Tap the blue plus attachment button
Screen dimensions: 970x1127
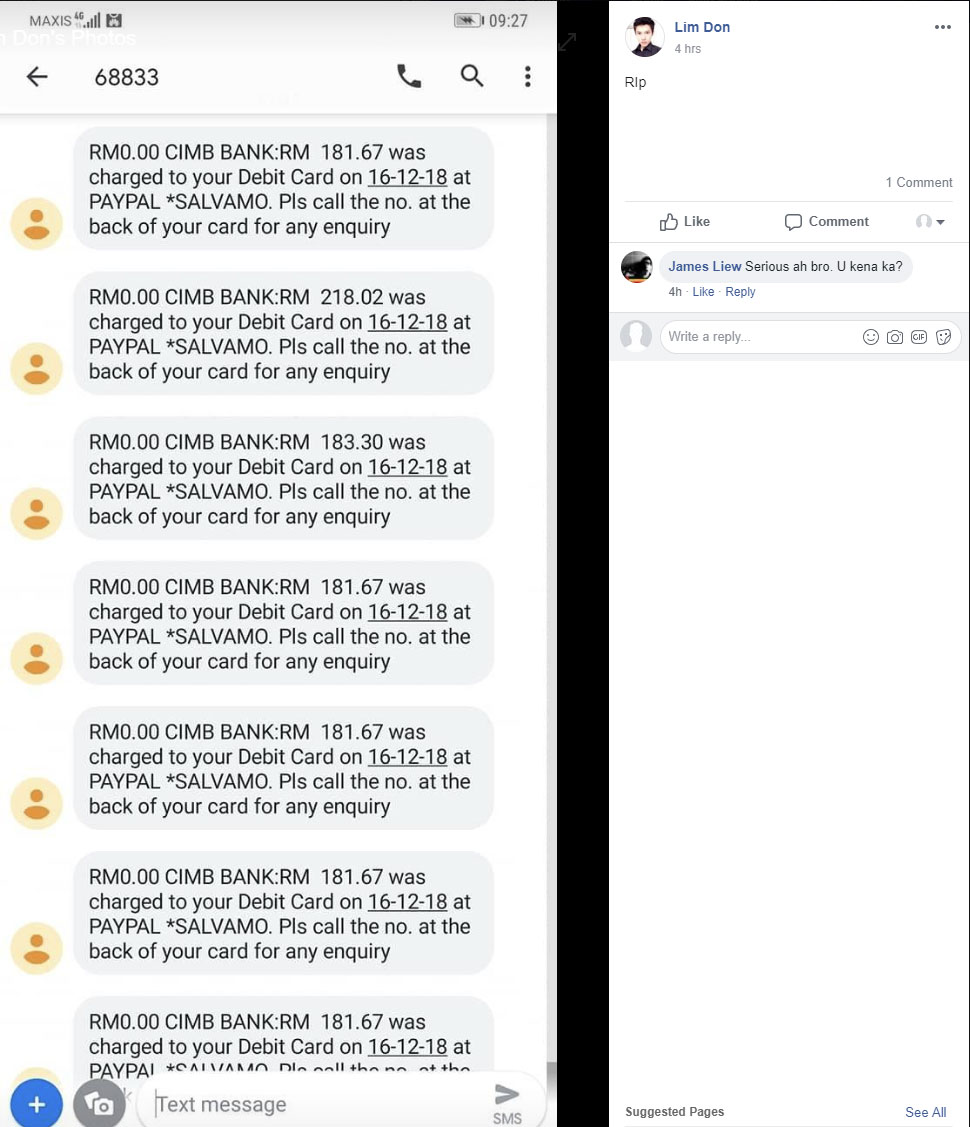point(36,1104)
